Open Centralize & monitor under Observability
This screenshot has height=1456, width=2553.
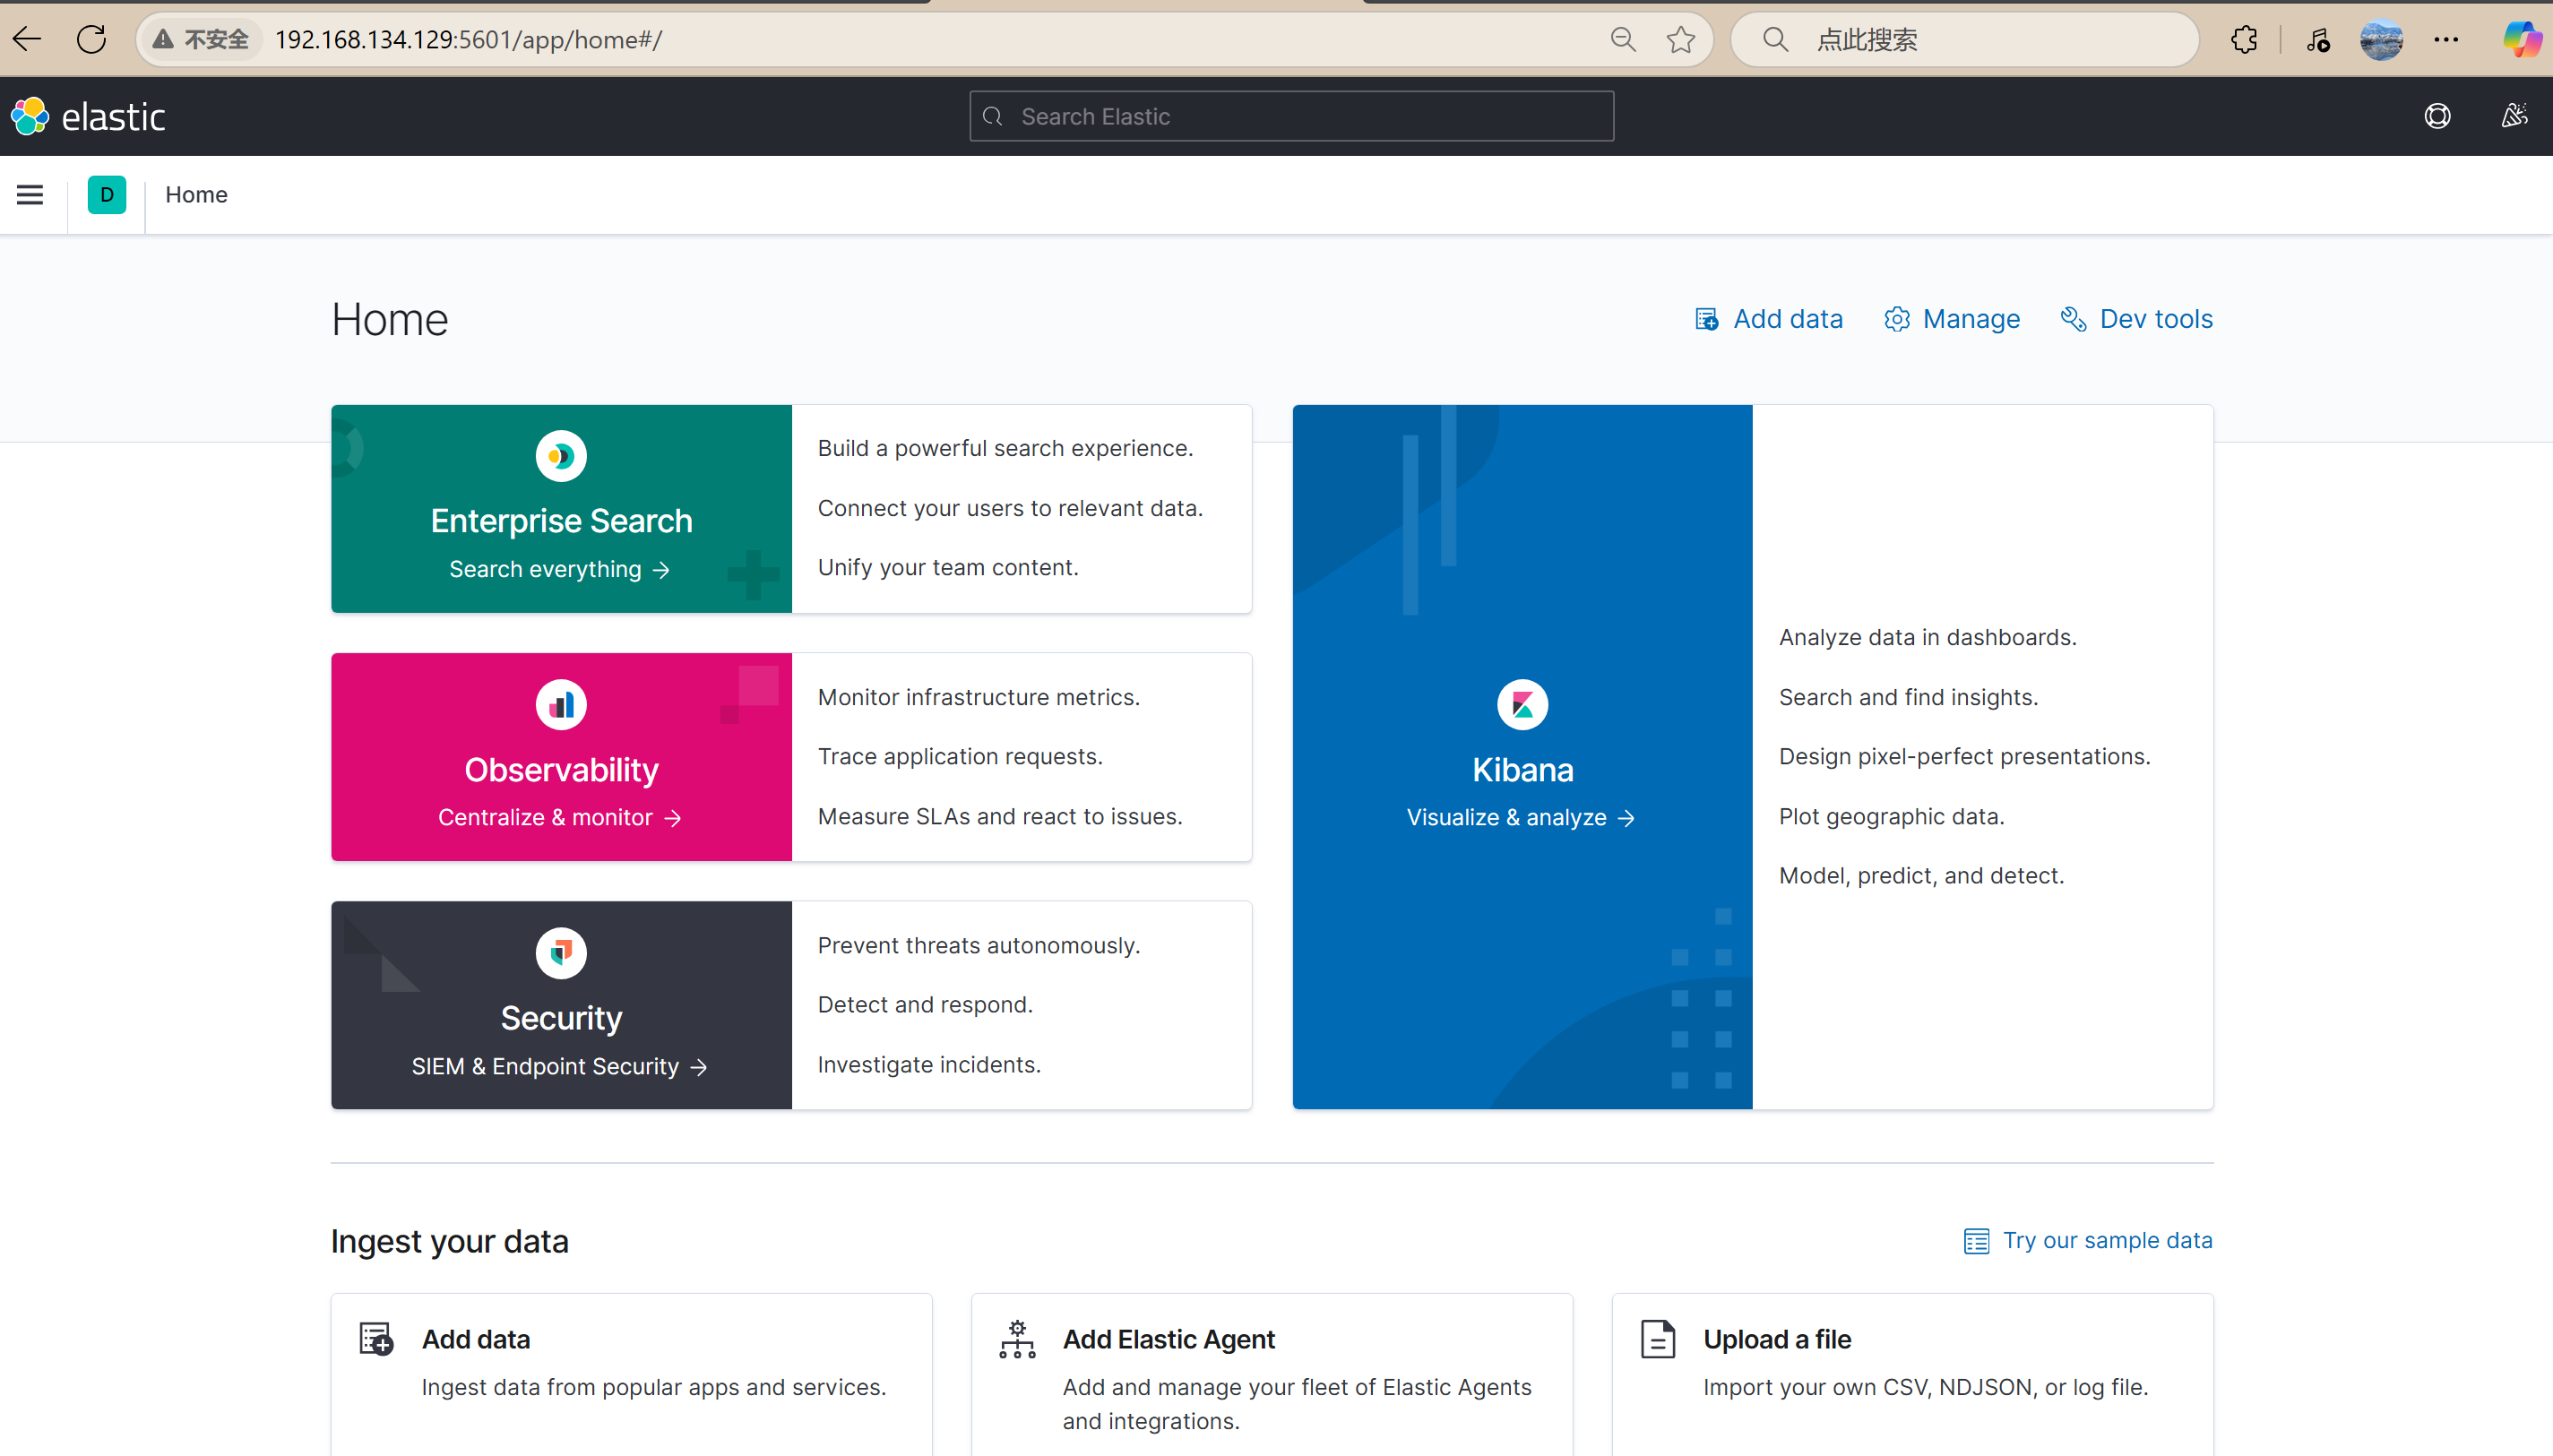tap(559, 817)
